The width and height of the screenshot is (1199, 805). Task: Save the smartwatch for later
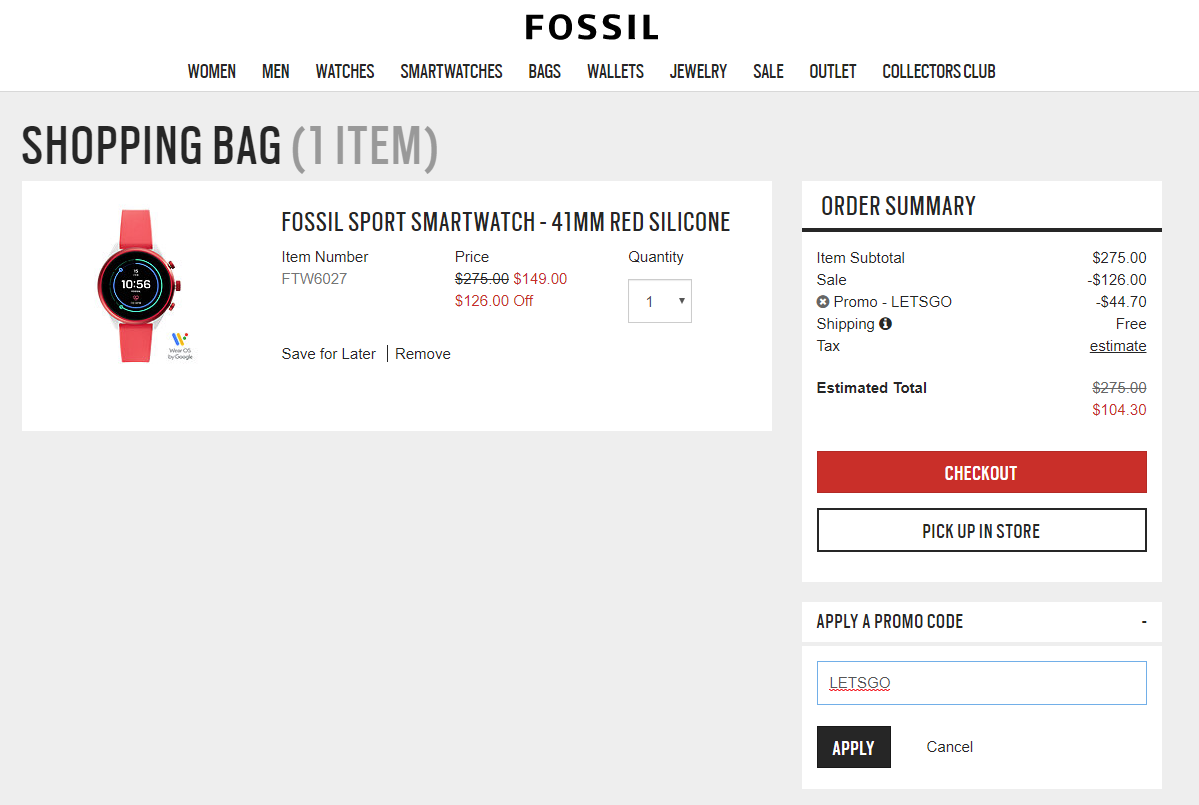pyautogui.click(x=329, y=354)
